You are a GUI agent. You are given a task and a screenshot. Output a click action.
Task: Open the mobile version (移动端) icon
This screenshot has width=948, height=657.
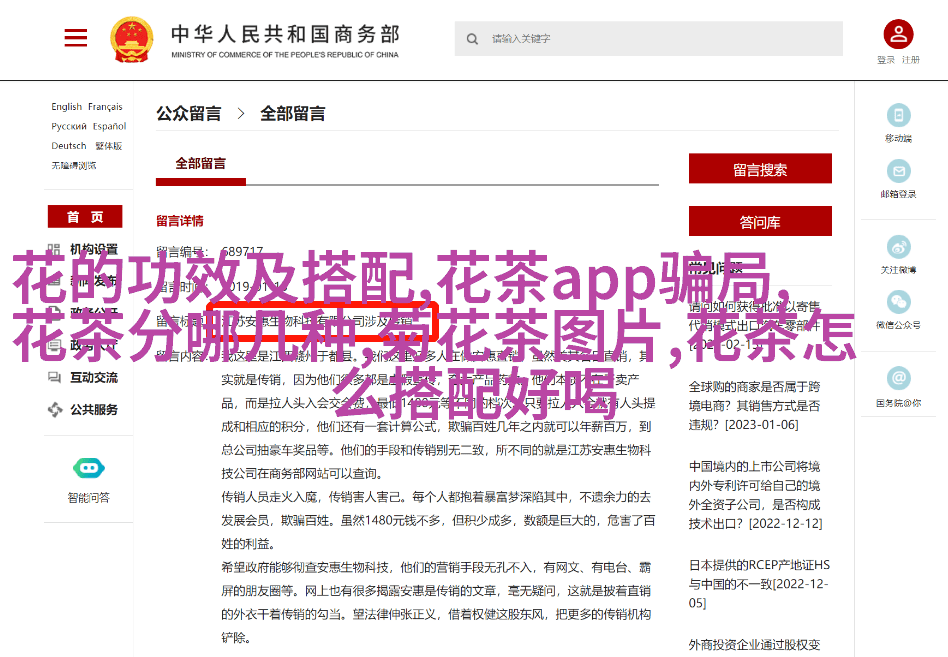898,115
